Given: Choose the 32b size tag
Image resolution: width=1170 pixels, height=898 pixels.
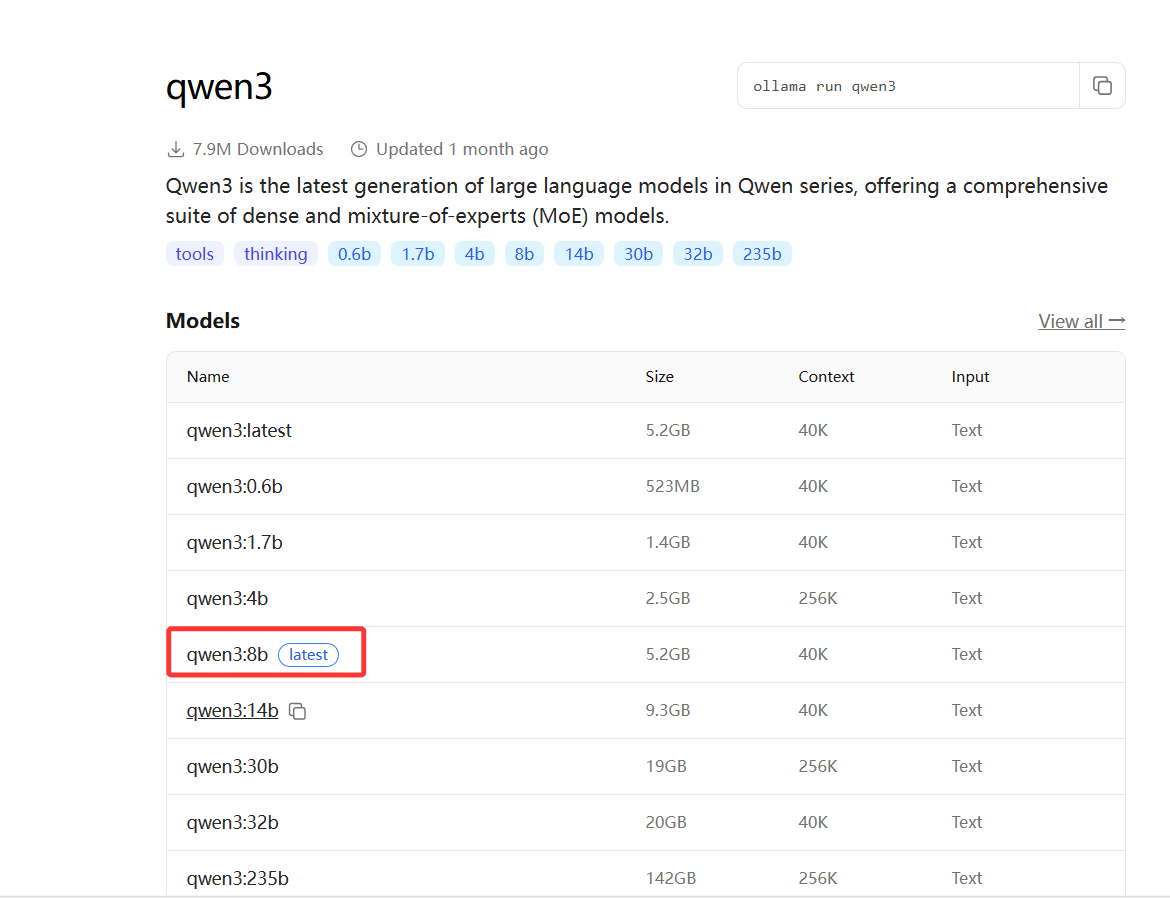Looking at the screenshot, I should (x=698, y=254).
